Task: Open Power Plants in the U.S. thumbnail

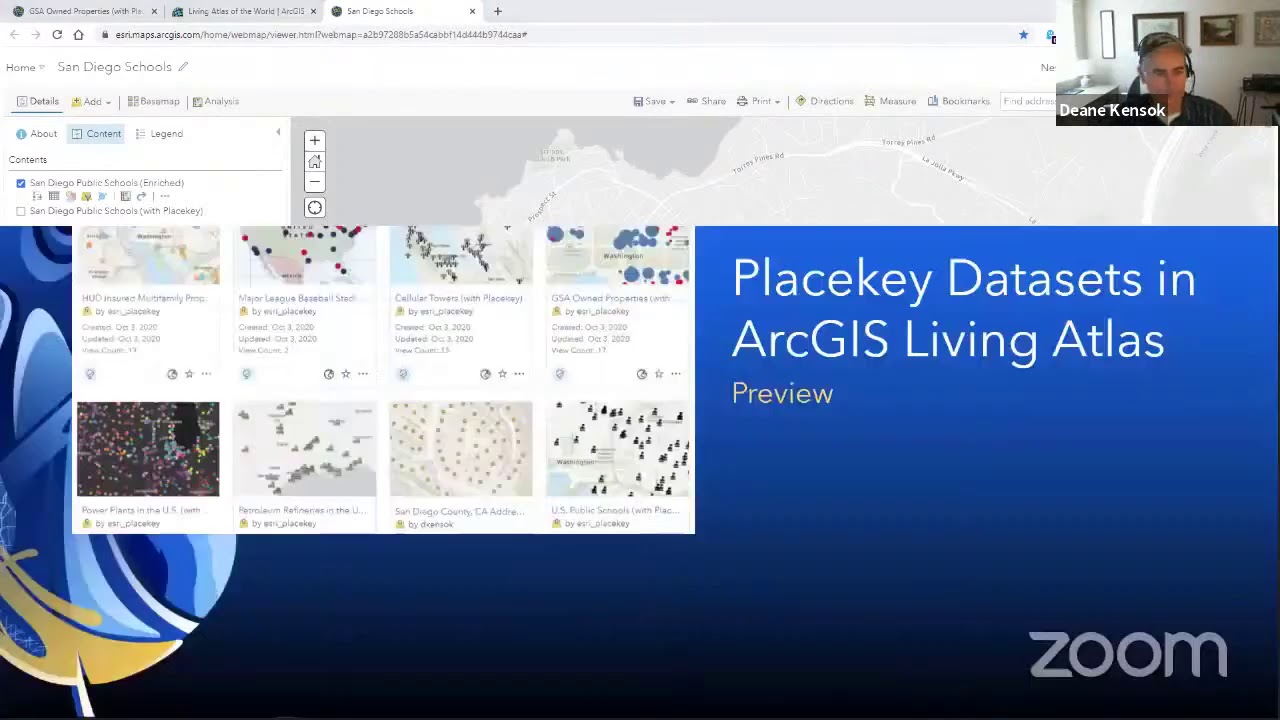Action: click(148, 449)
